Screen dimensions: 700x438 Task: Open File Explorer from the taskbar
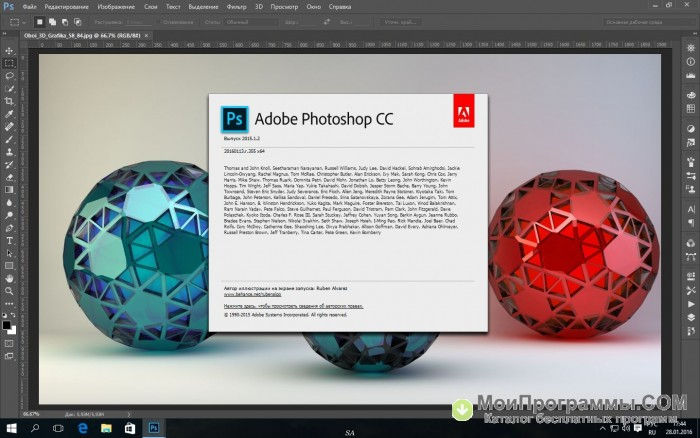(106, 428)
